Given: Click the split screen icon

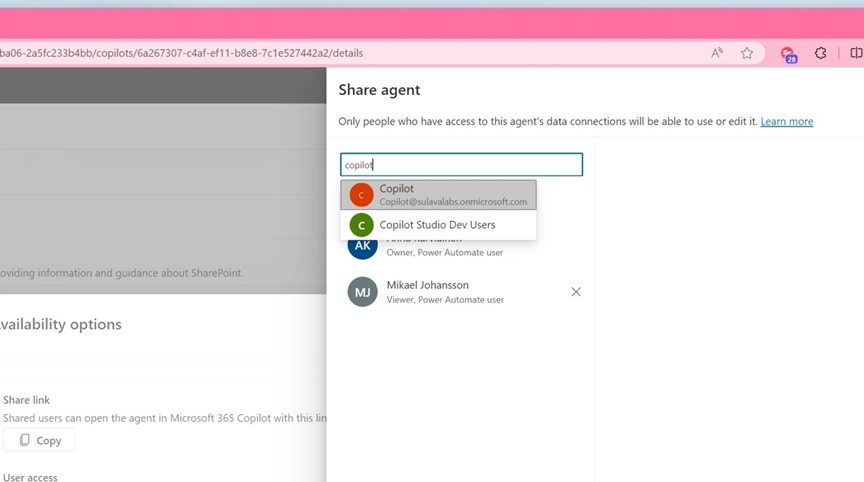Looking at the screenshot, I should (856, 53).
